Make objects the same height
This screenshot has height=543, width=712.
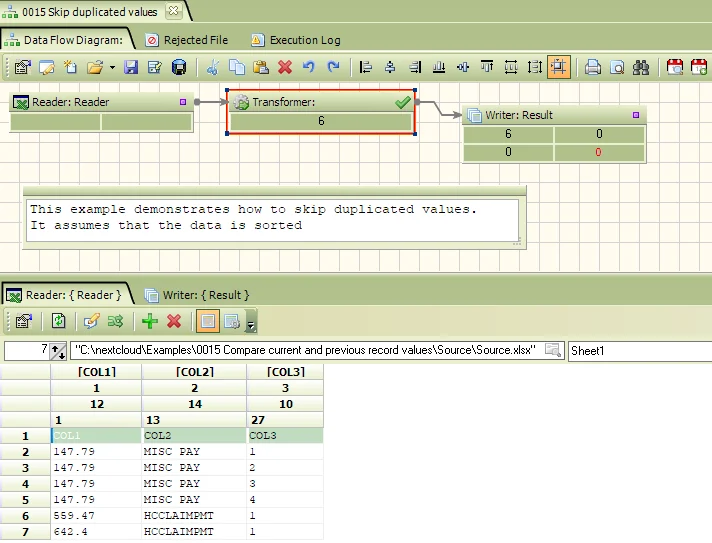535,68
